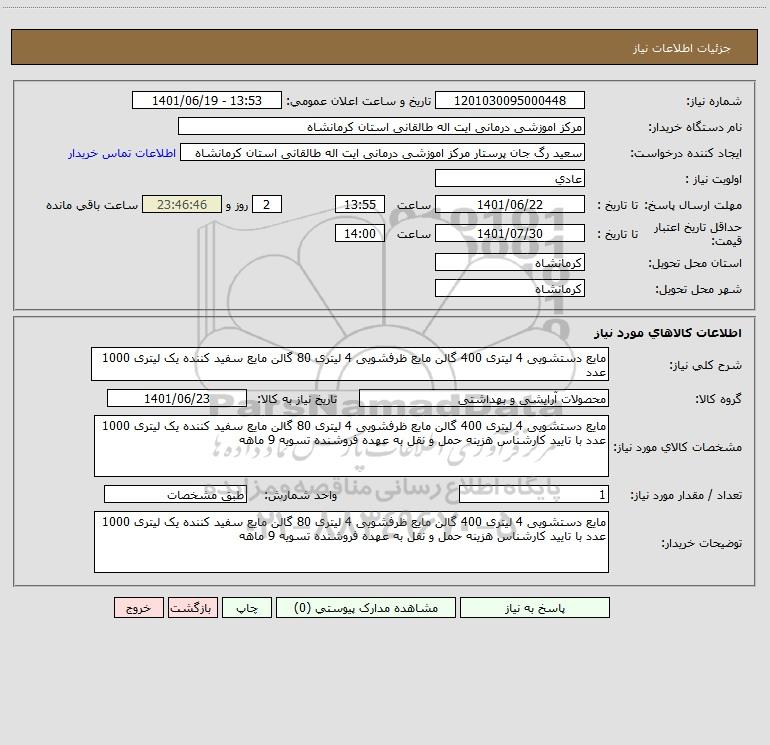Click the تاریخ نیاز به کالا label

(297, 399)
